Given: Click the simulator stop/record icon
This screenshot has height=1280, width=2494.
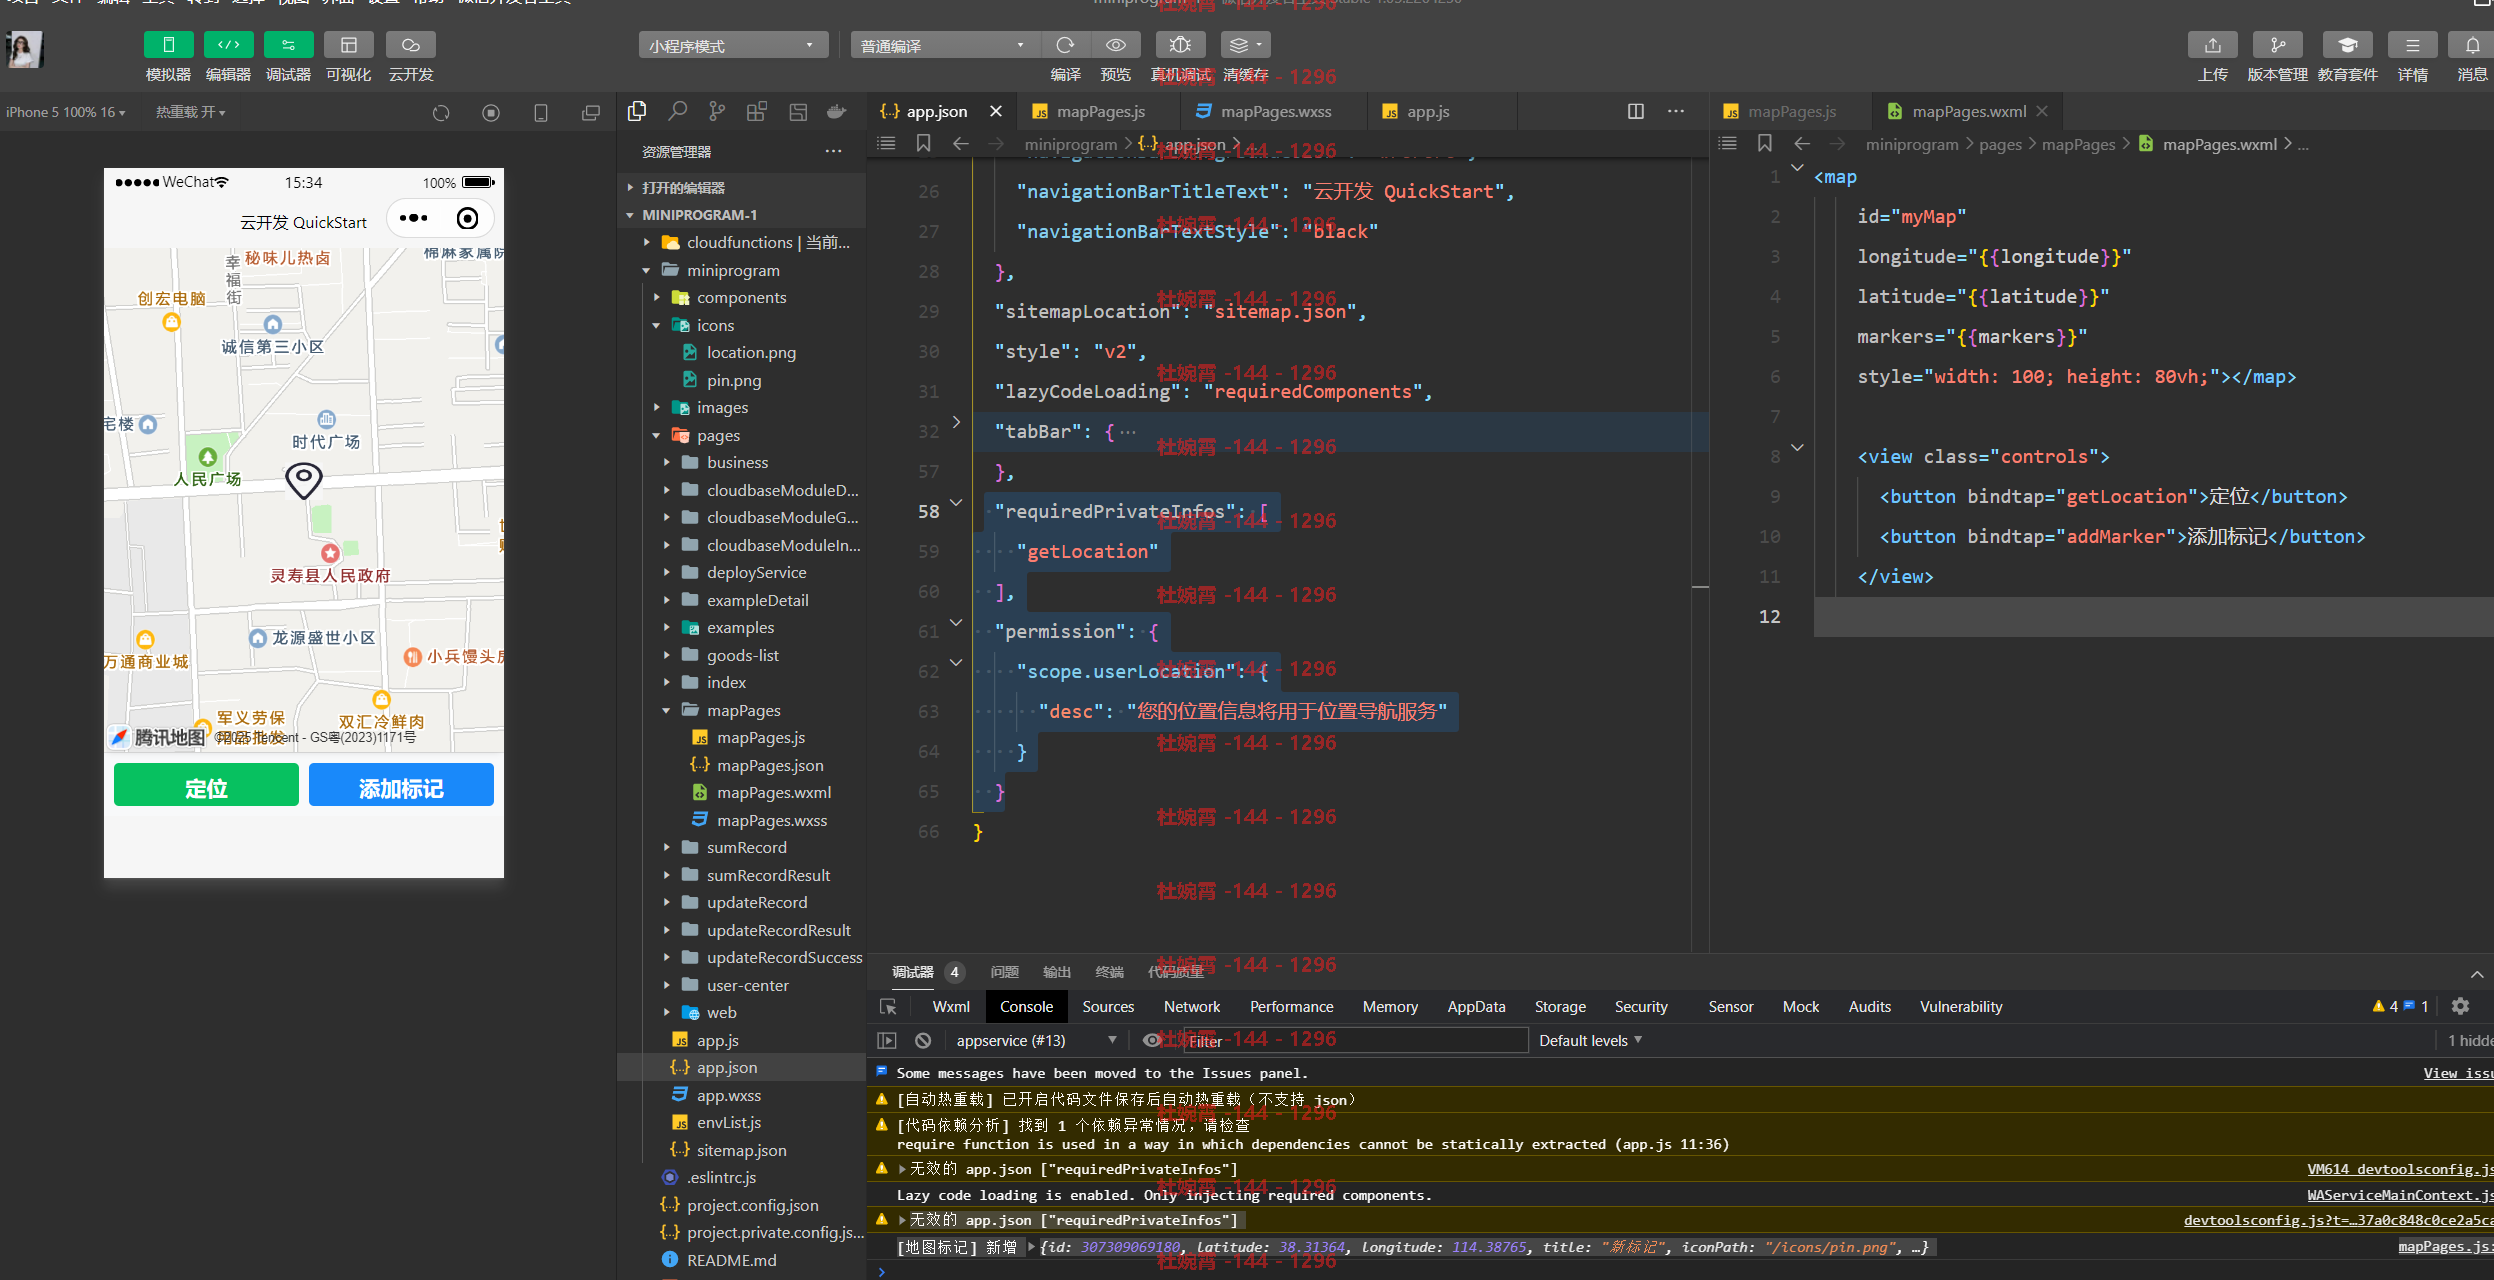Looking at the screenshot, I should pyautogui.click(x=491, y=113).
